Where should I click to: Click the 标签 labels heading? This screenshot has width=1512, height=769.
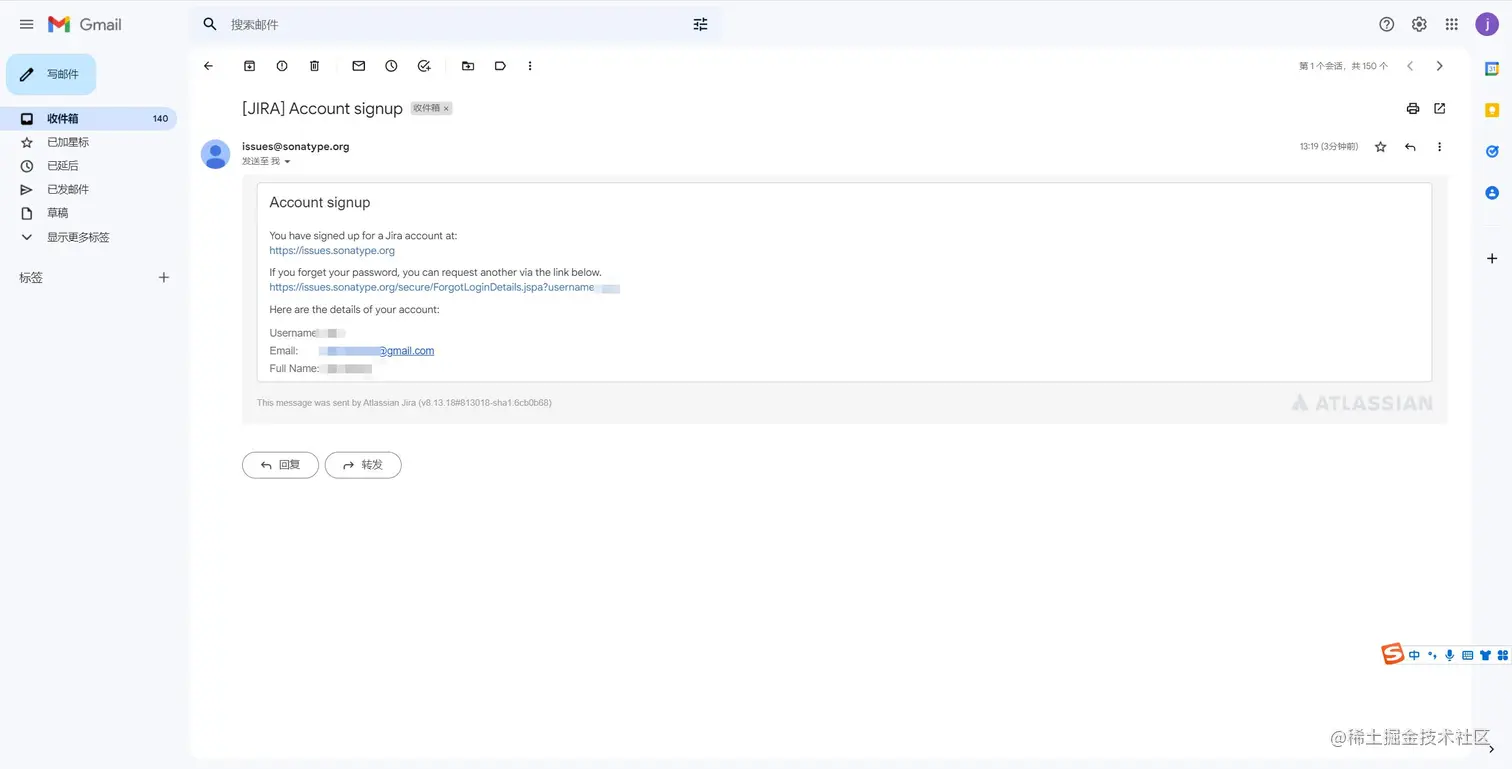tap(31, 277)
